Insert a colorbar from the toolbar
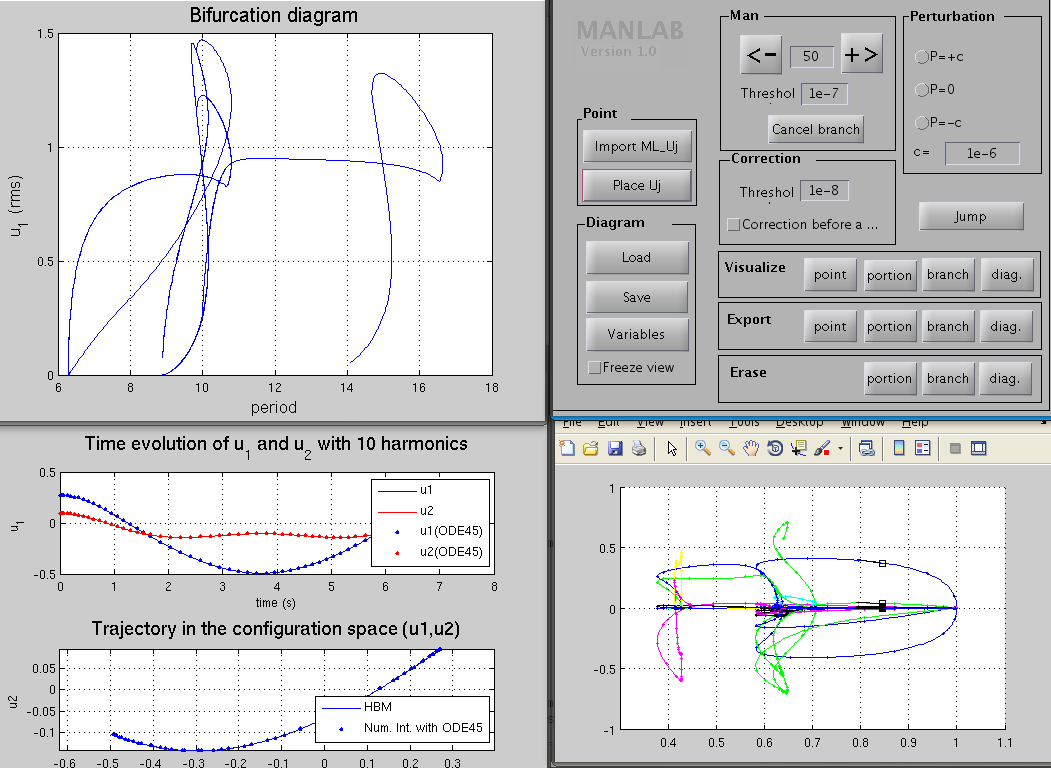The image size is (1051, 768). [898, 449]
